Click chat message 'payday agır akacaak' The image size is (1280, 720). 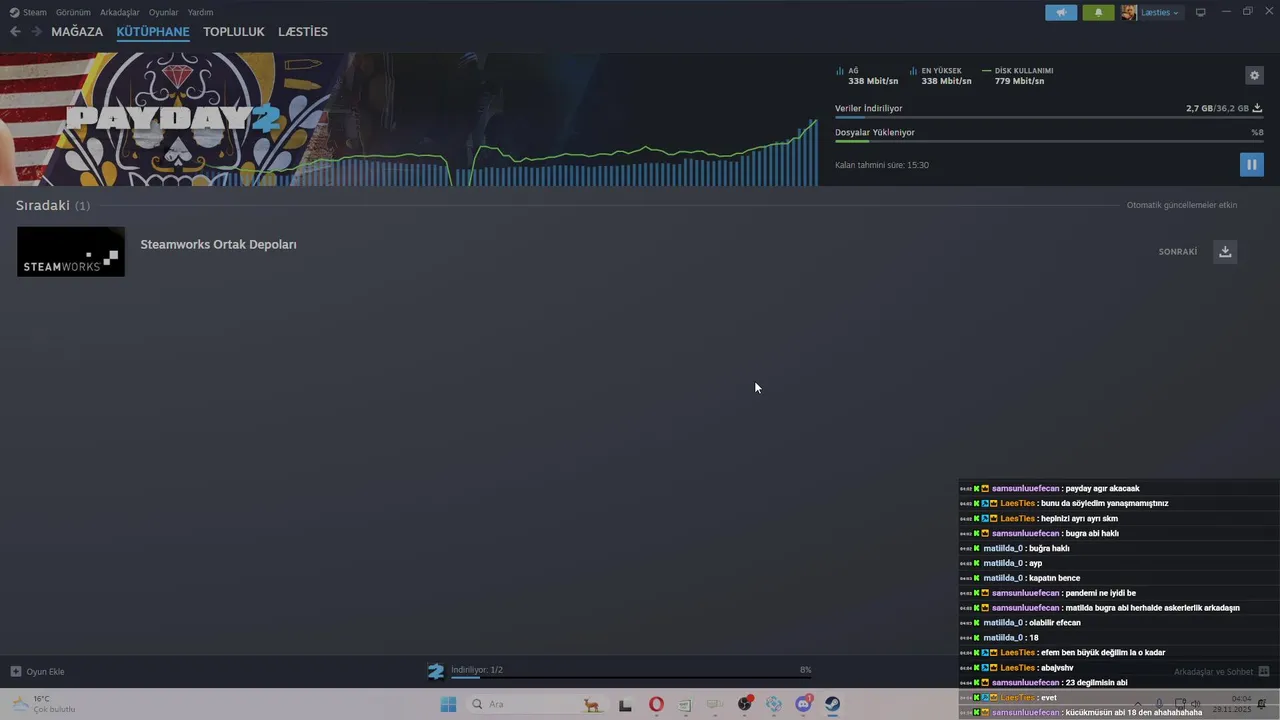[1102, 489]
